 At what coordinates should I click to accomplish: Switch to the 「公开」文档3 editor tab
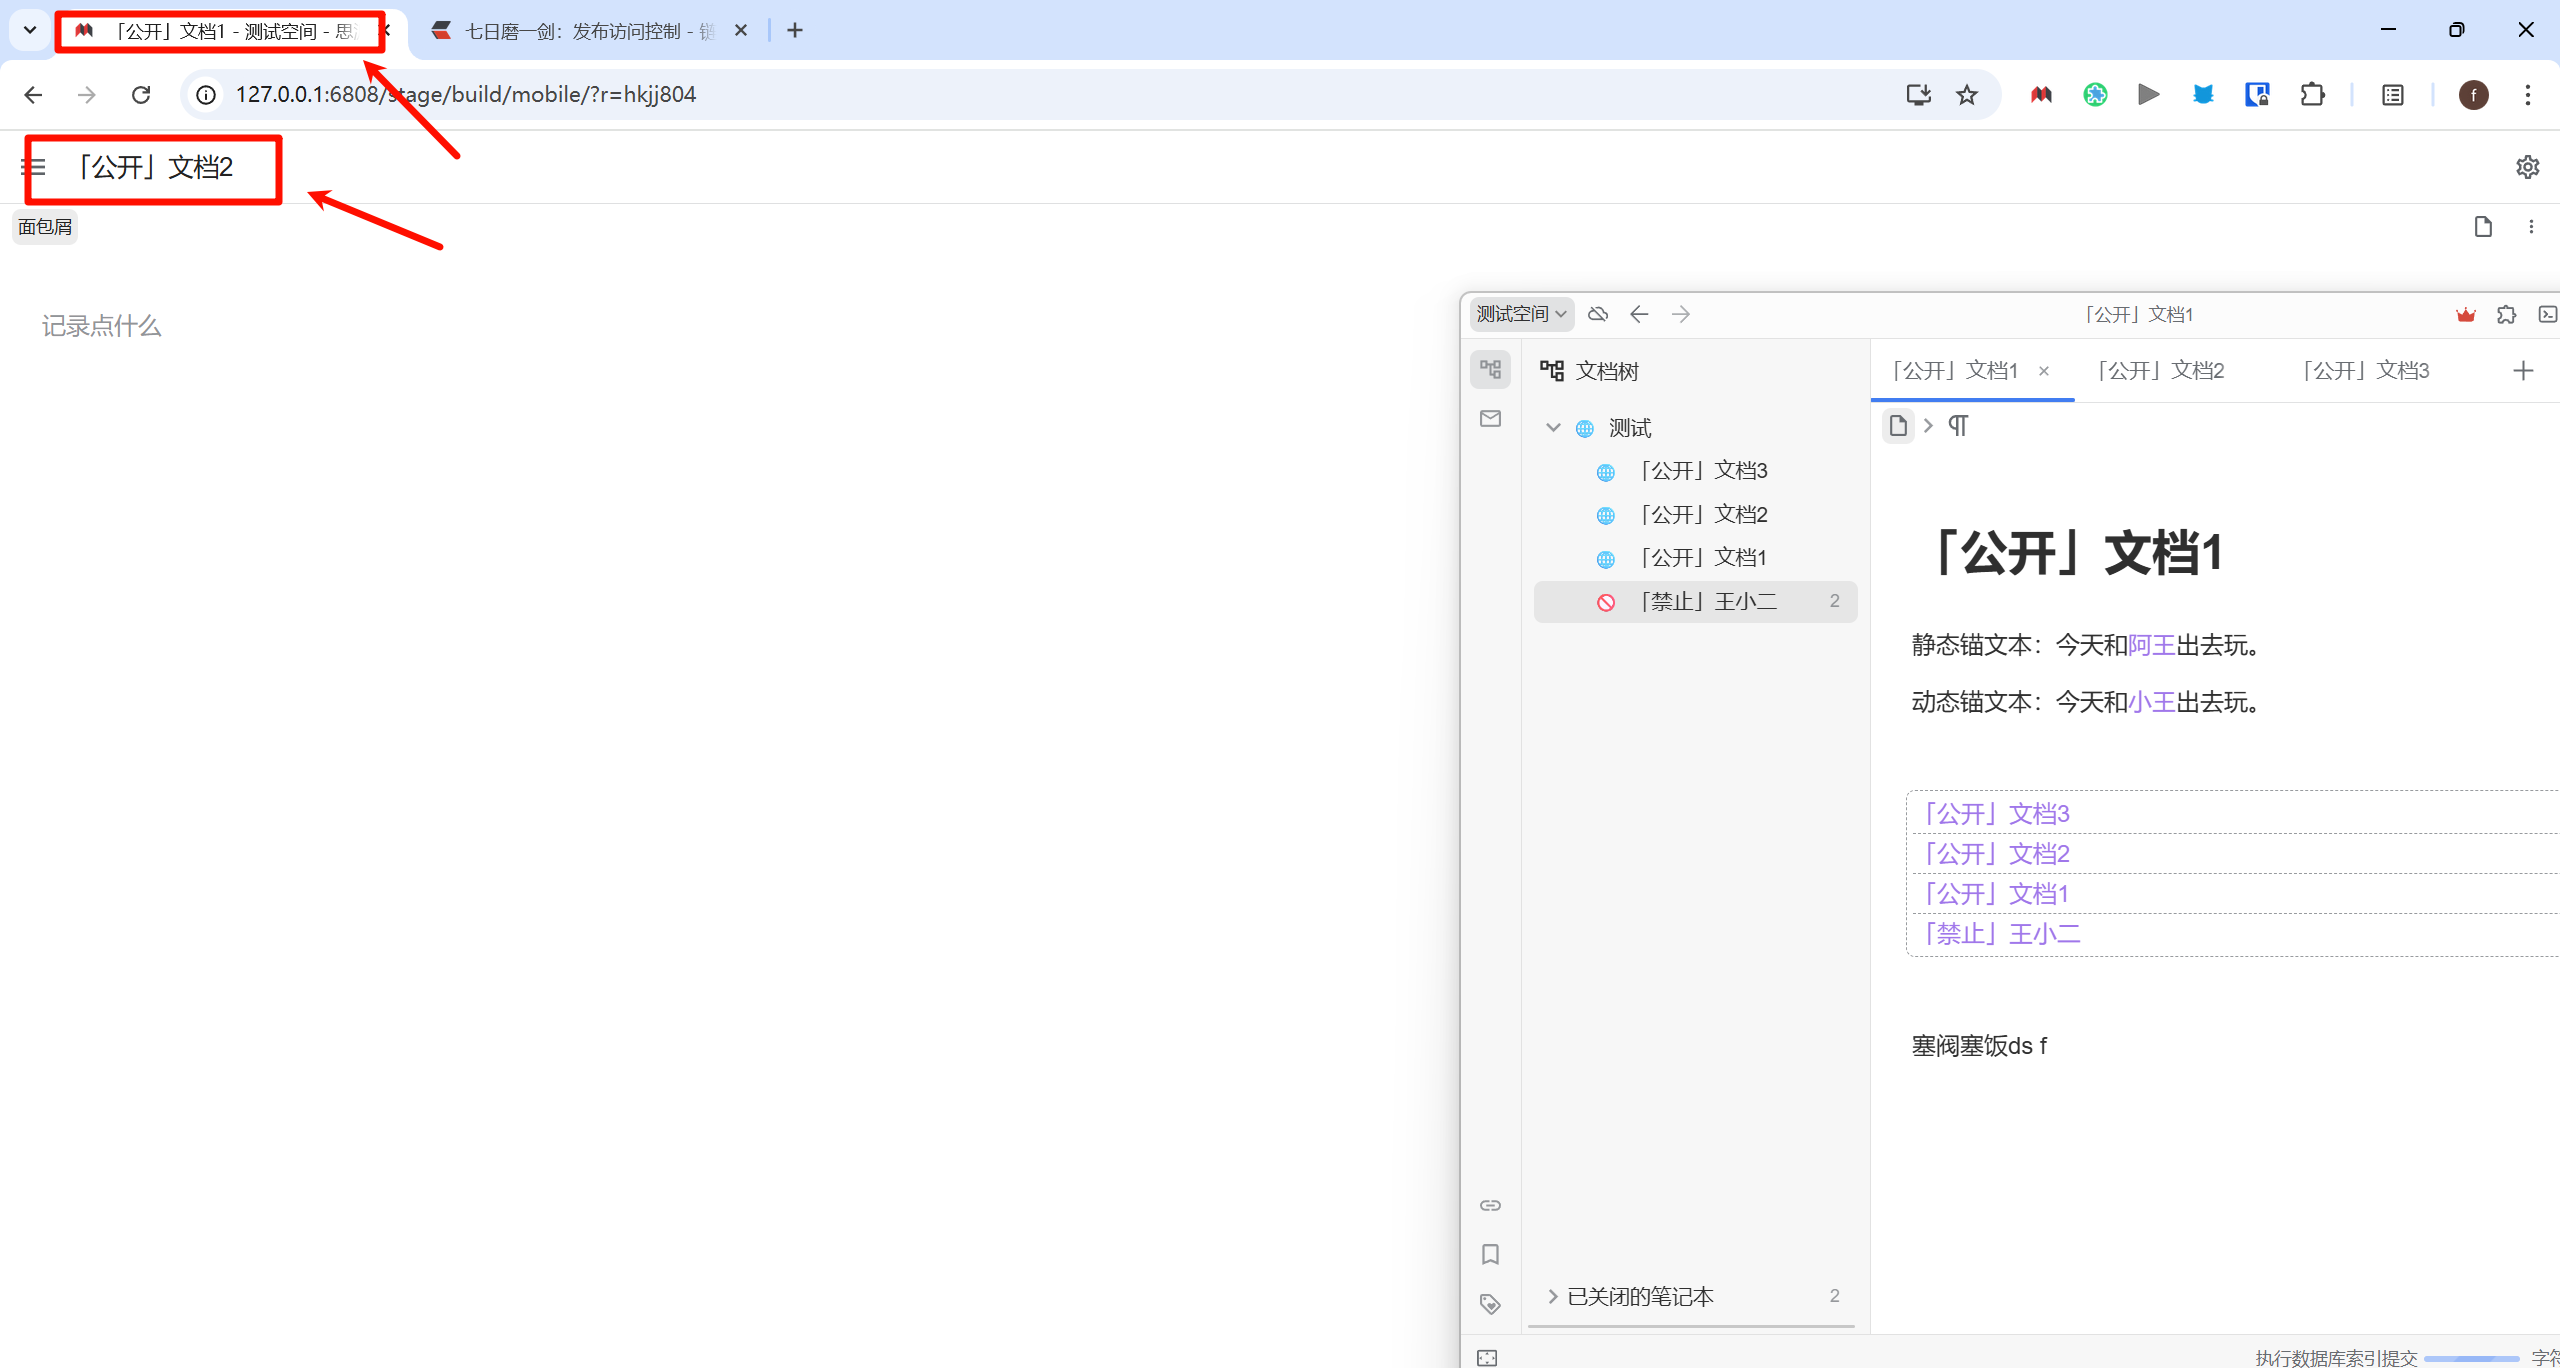coord(2365,371)
